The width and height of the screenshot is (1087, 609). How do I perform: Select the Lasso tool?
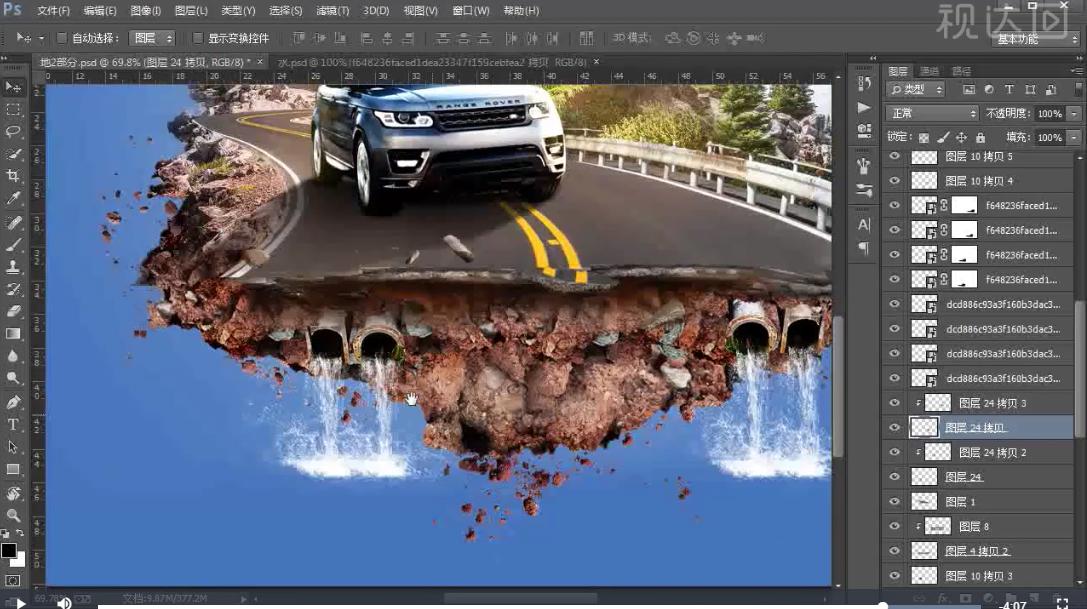[14, 131]
